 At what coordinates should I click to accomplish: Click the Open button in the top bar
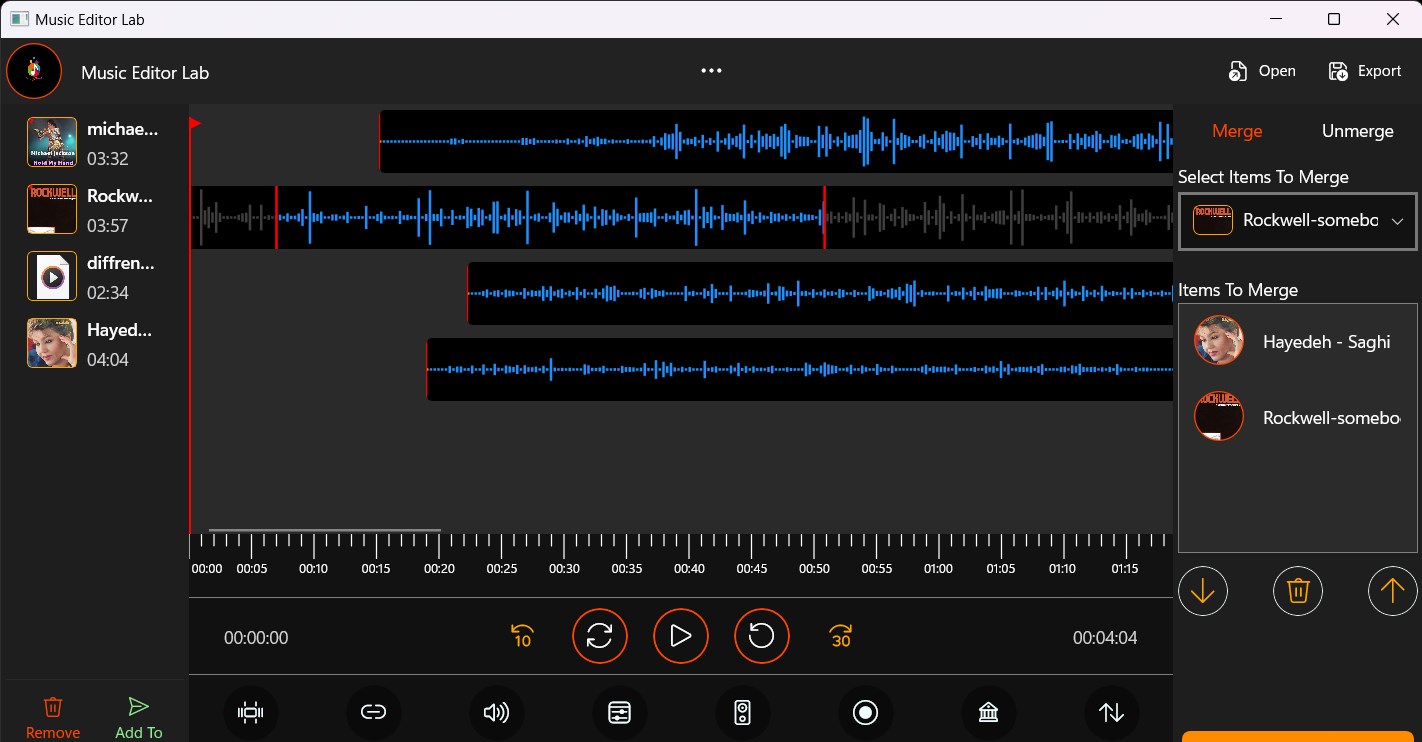(x=1262, y=70)
